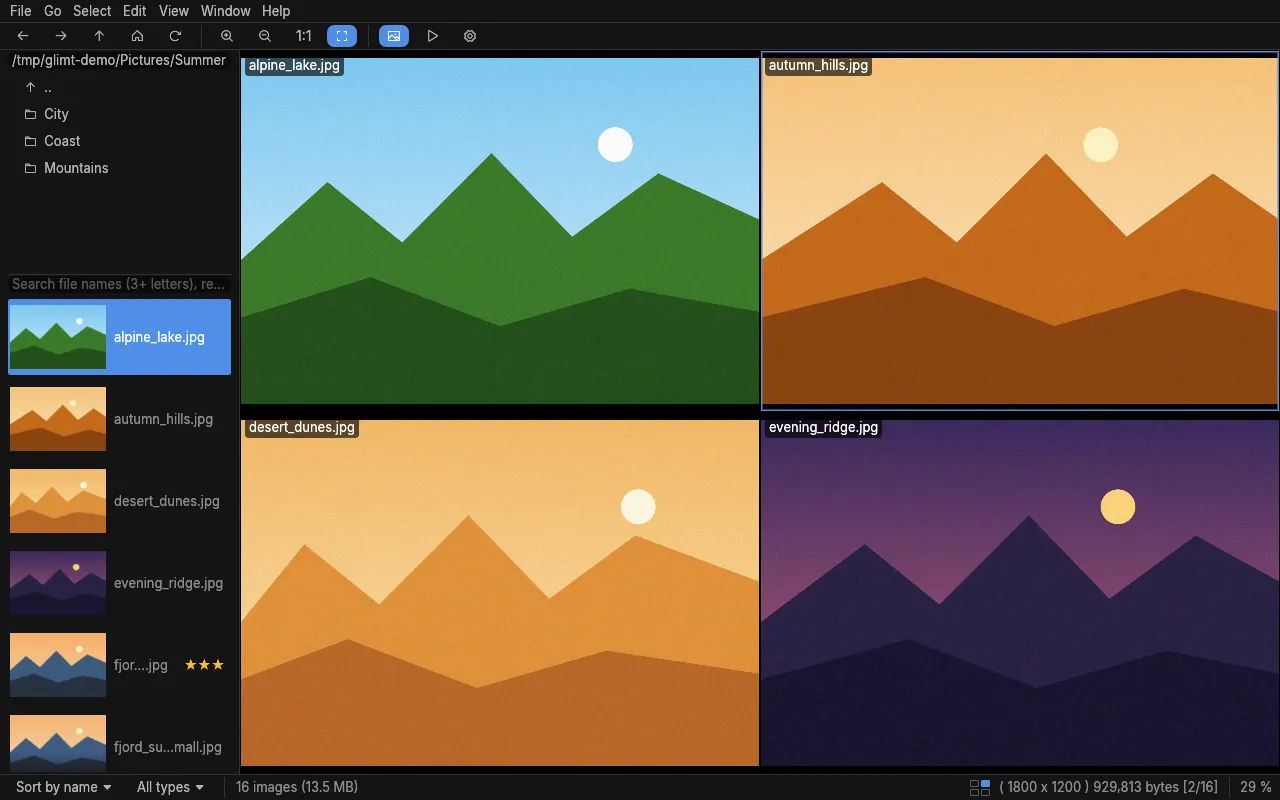Image resolution: width=1280 pixels, height=800 pixels.
Task: Open the settings gear
Action: (x=470, y=36)
